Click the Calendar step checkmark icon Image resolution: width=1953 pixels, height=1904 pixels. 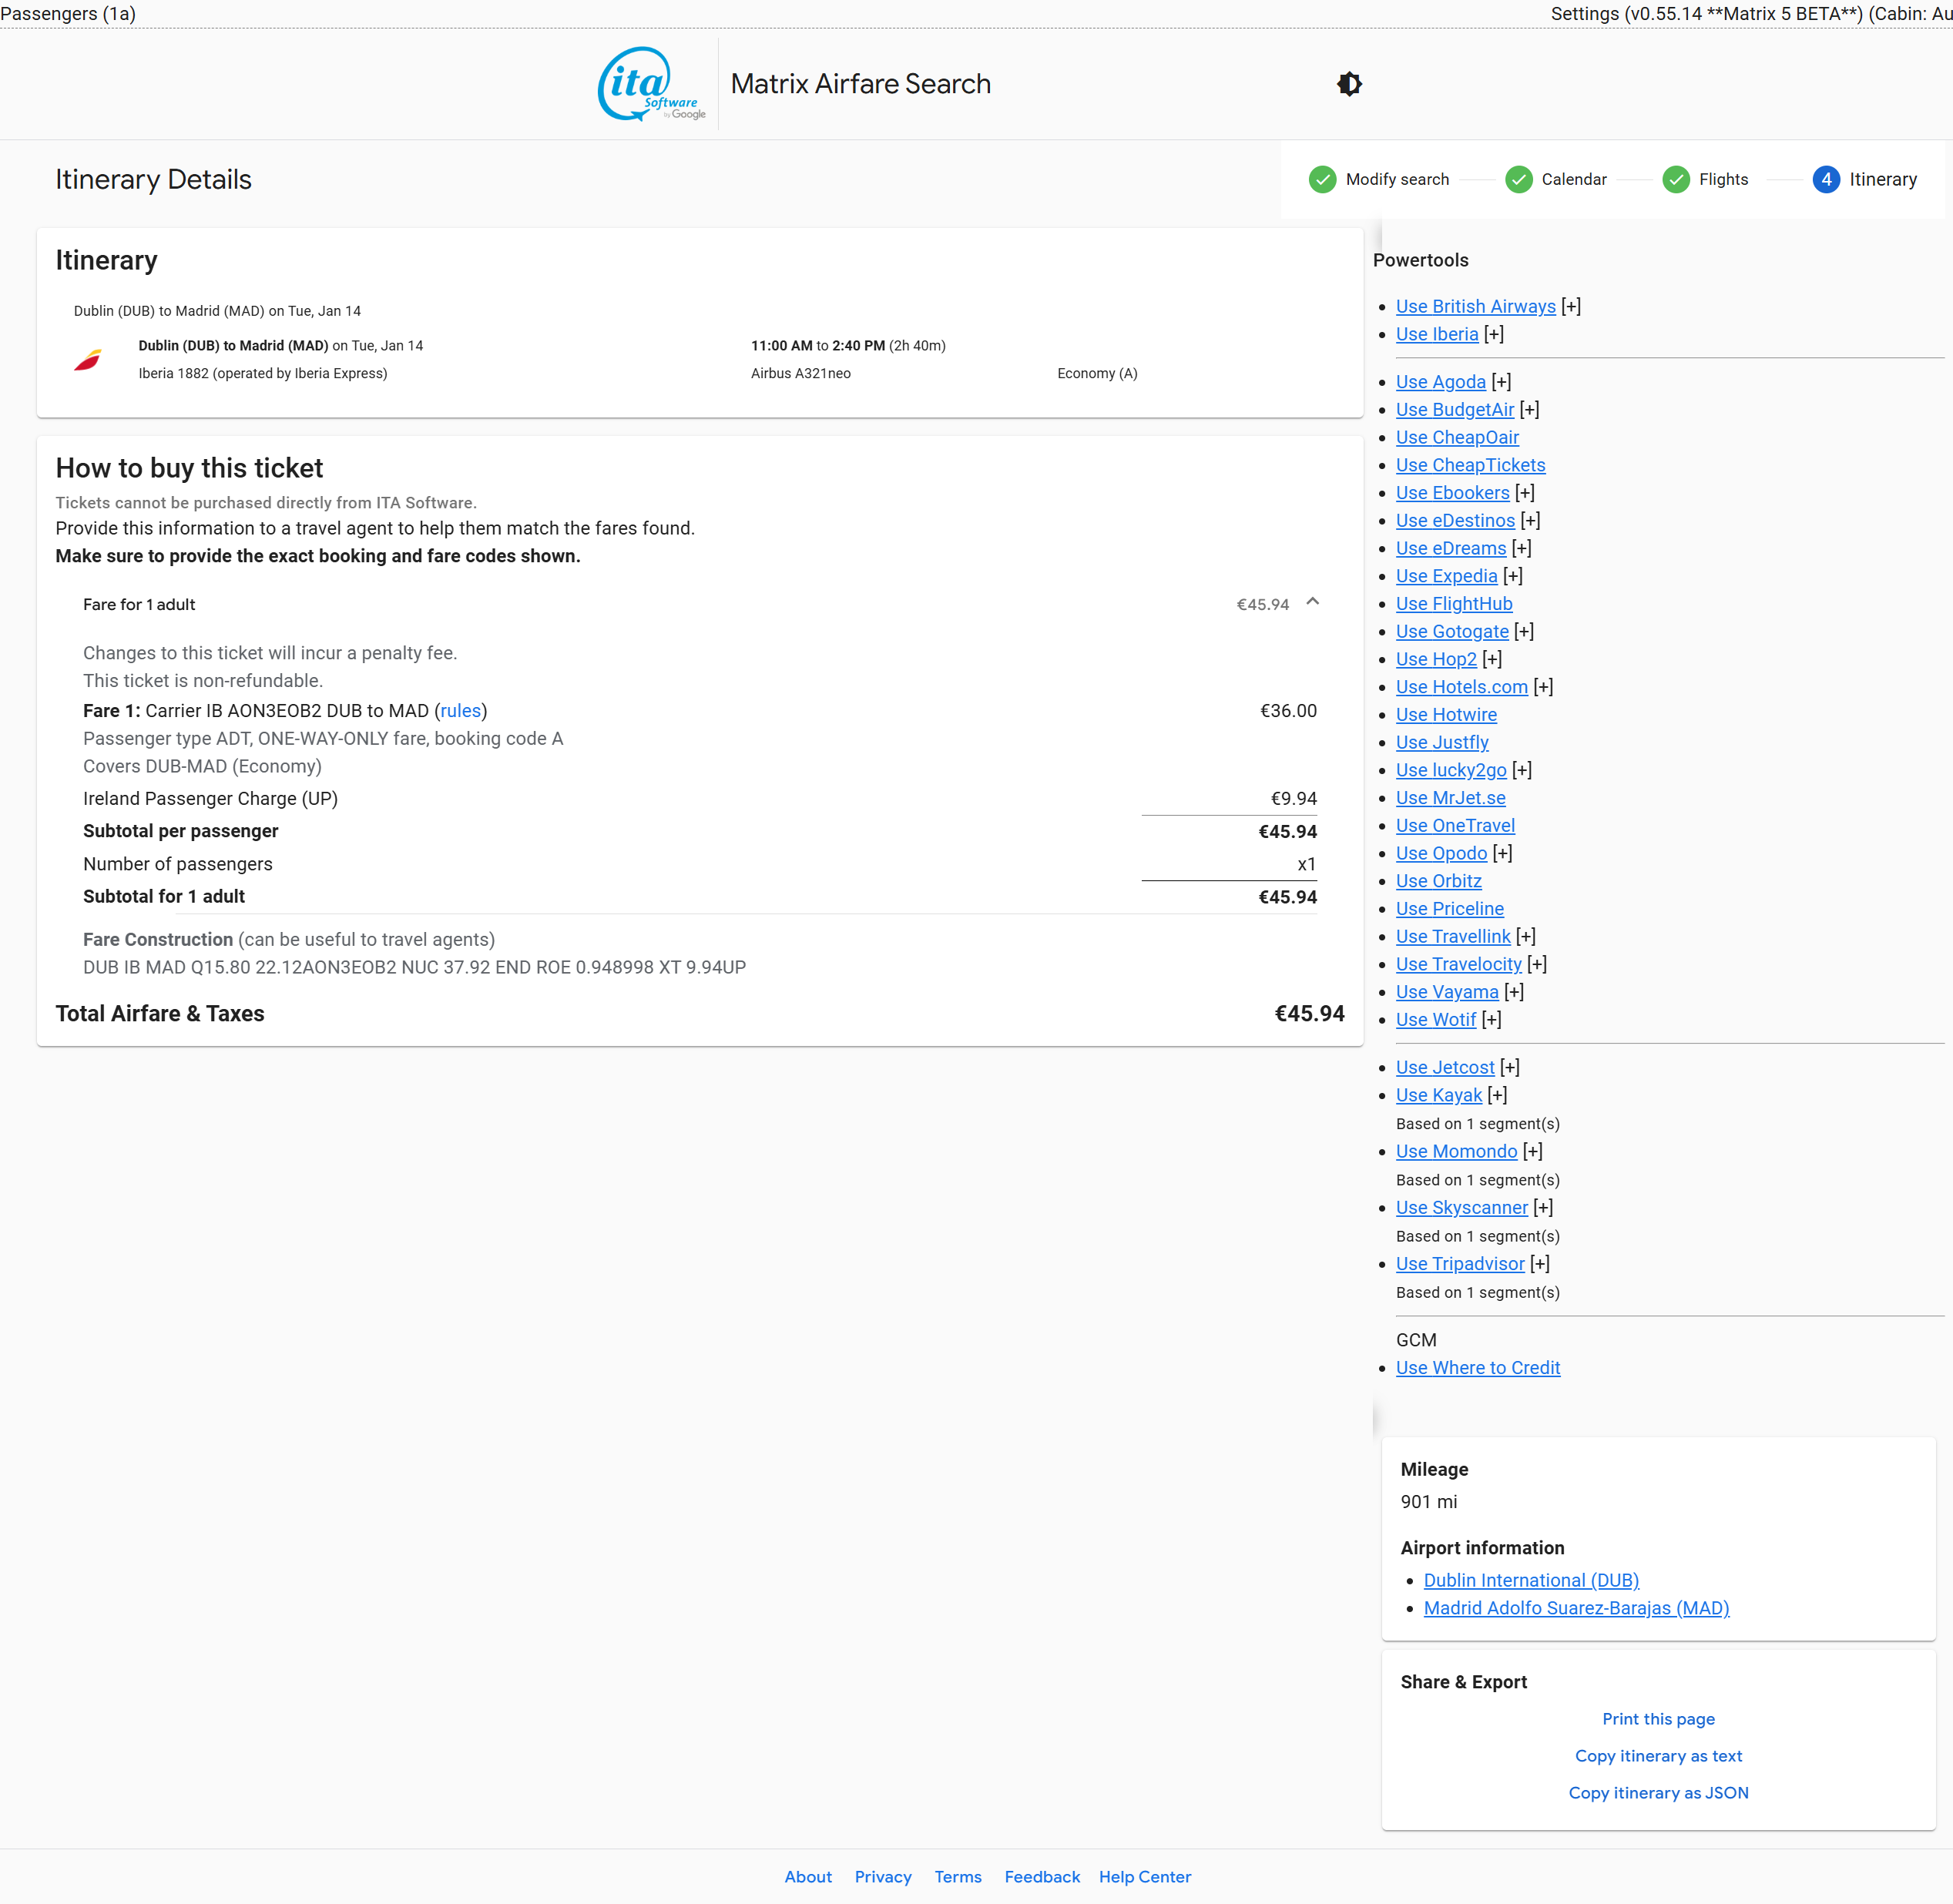[x=1518, y=179]
